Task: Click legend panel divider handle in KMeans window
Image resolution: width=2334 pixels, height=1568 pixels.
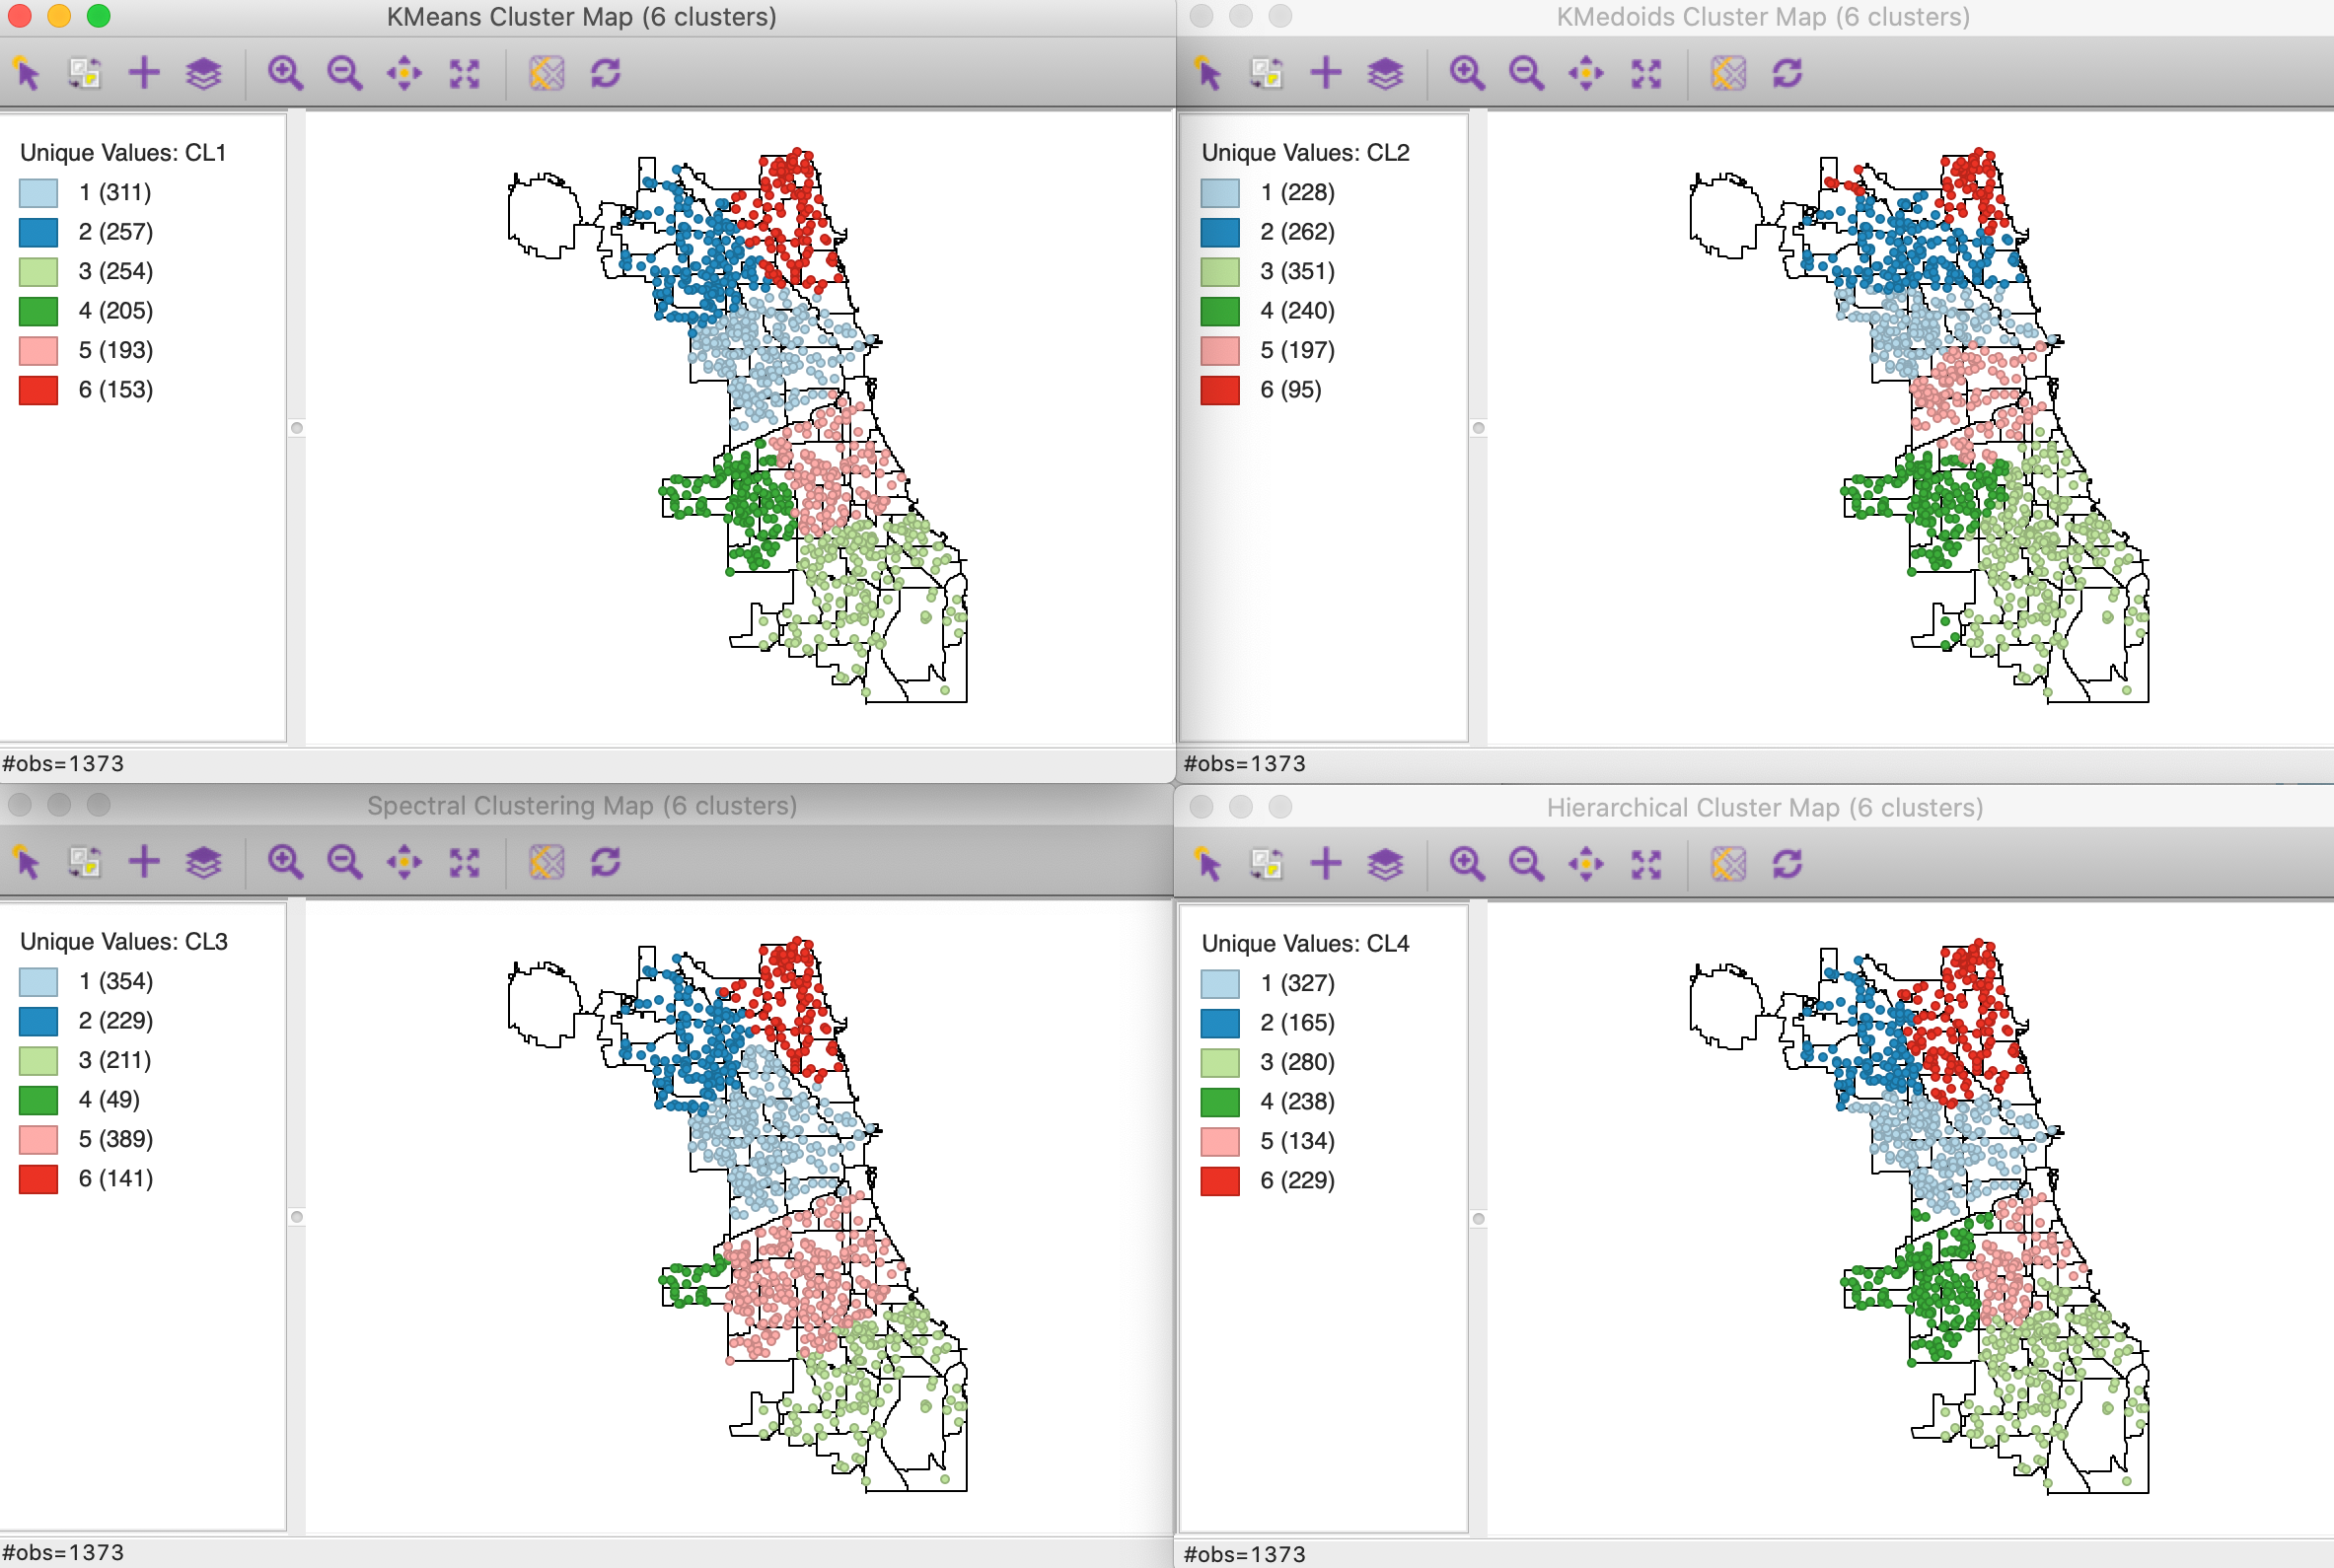Action: point(297,428)
